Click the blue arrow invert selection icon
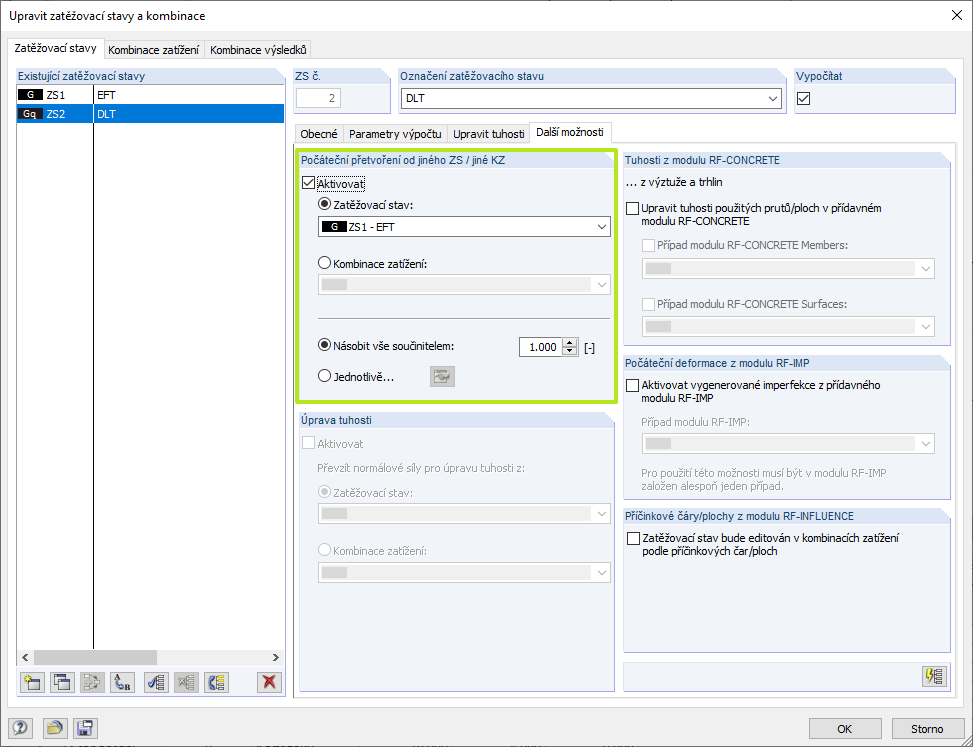The width and height of the screenshot is (973, 747). (217, 682)
